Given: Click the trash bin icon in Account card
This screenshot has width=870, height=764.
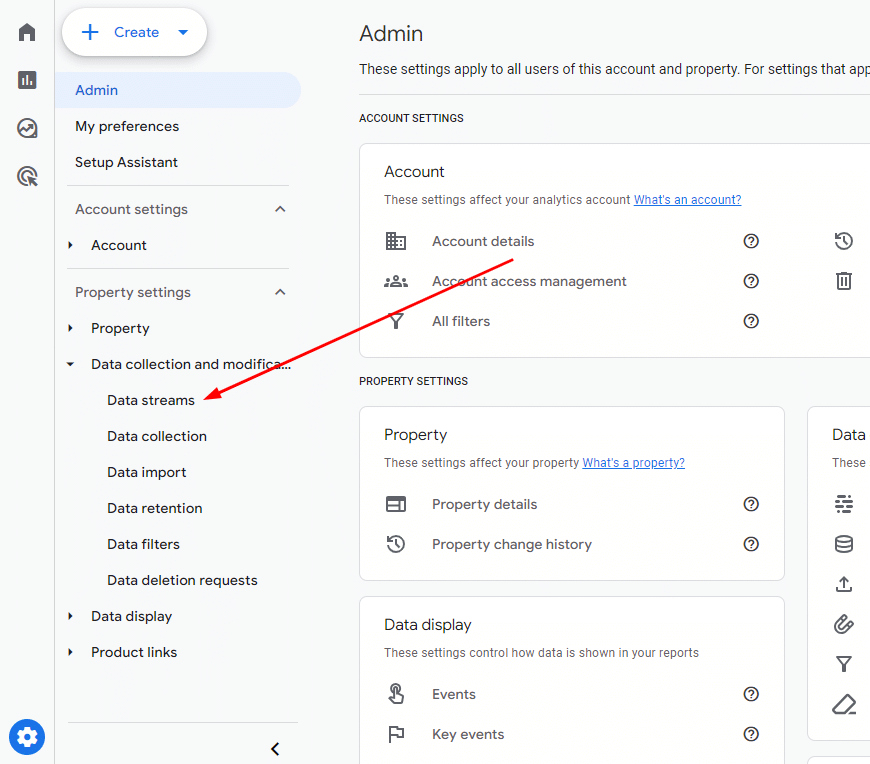Looking at the screenshot, I should pyautogui.click(x=843, y=281).
